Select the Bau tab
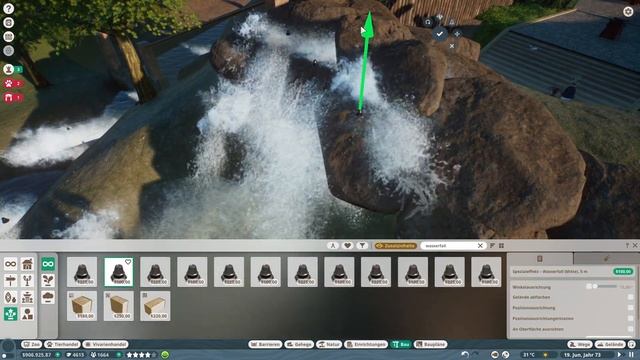Image resolution: width=640 pixels, height=360 pixels. [401, 344]
